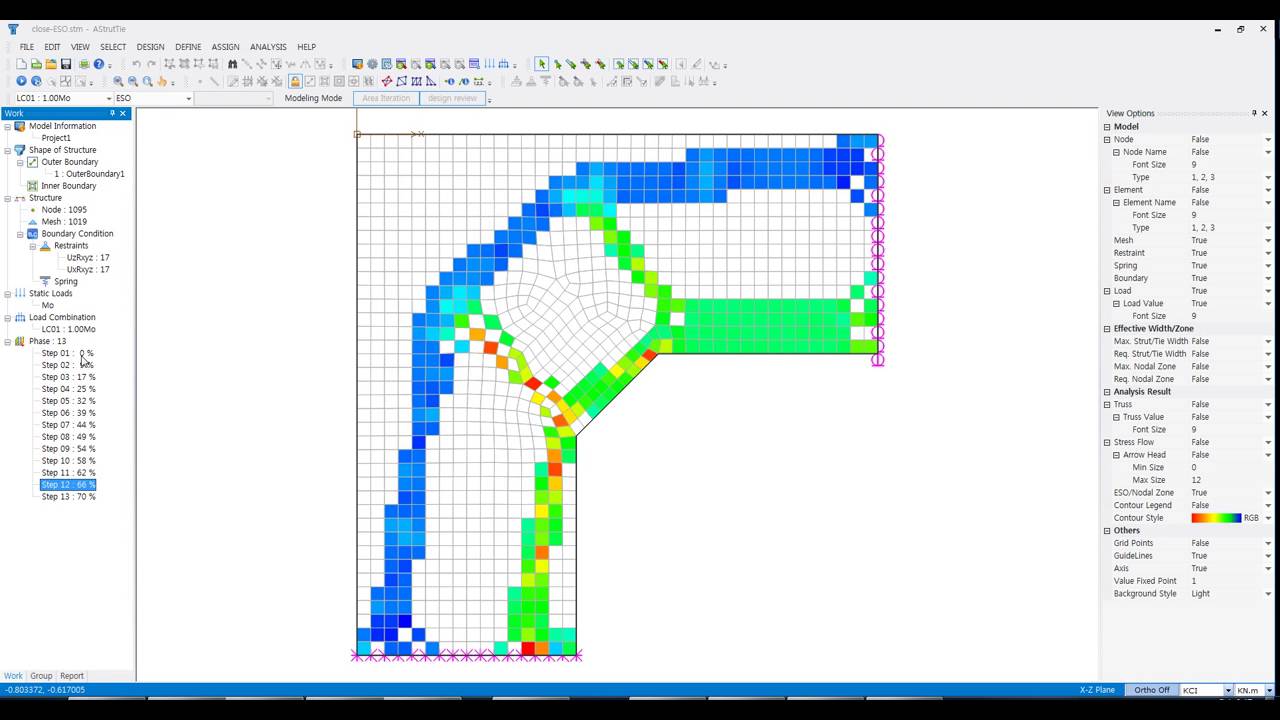Select Step 01 : 0 % in tree
Screen dimensions: 1280x720
click(67, 353)
